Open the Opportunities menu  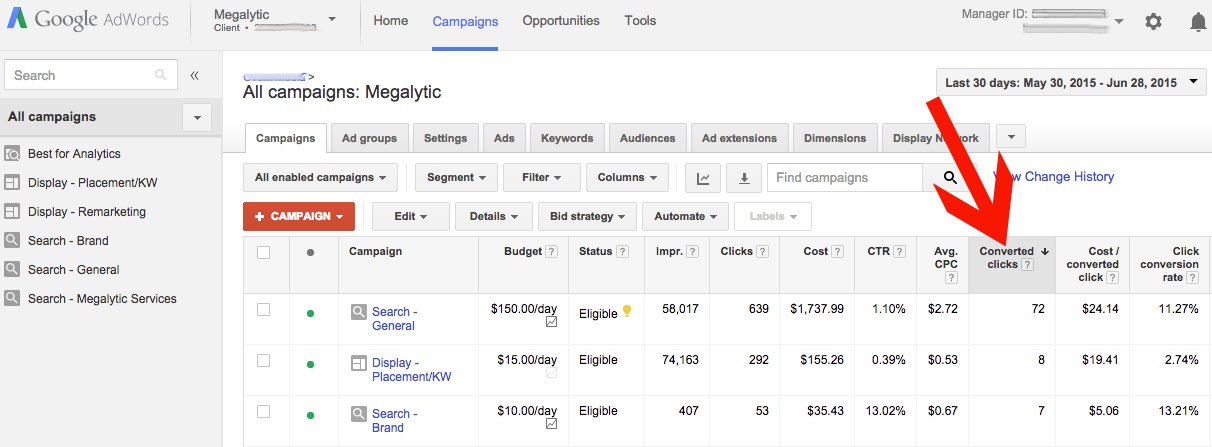(561, 21)
